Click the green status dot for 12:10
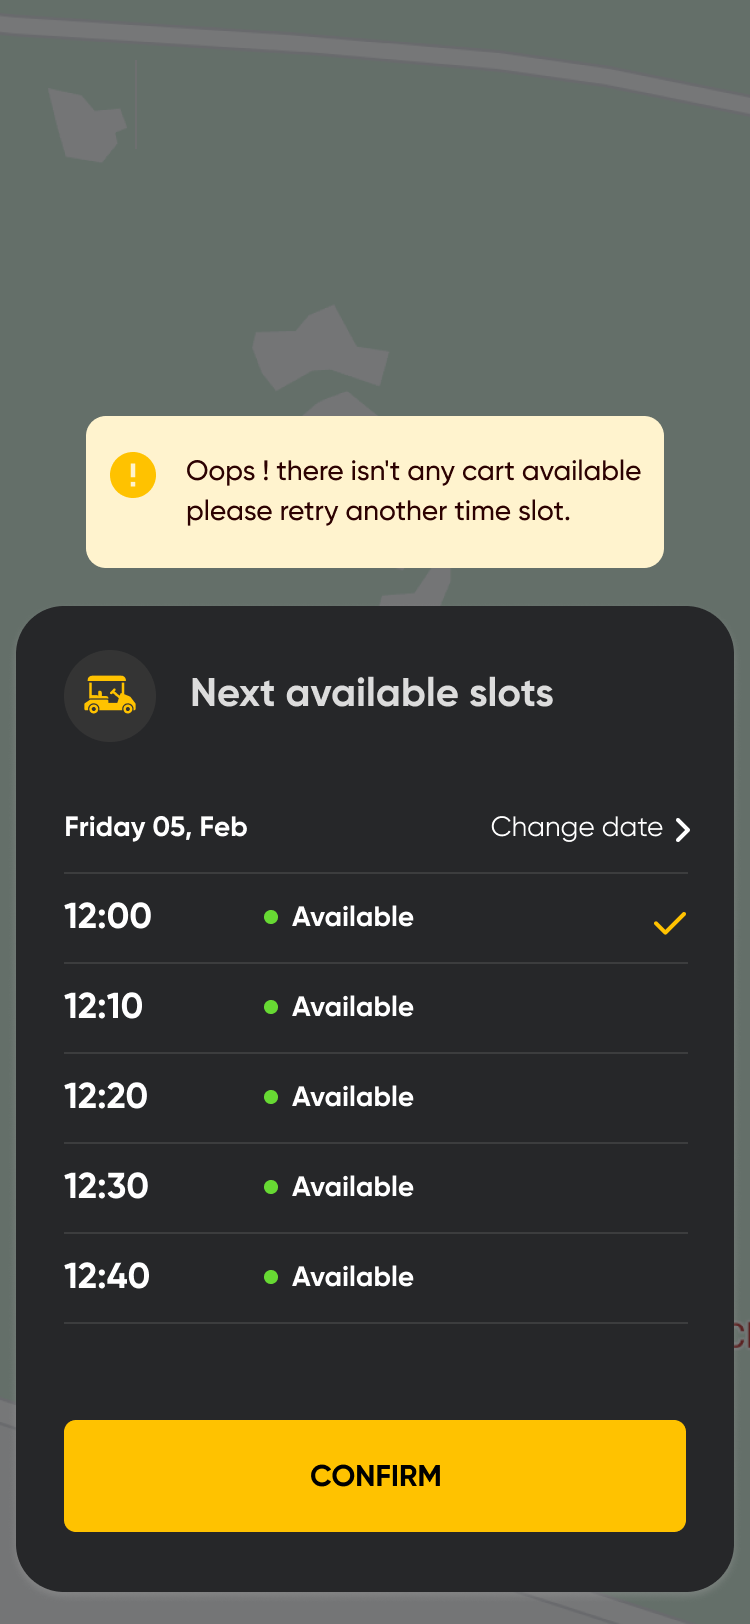750x1624 pixels. (270, 1007)
